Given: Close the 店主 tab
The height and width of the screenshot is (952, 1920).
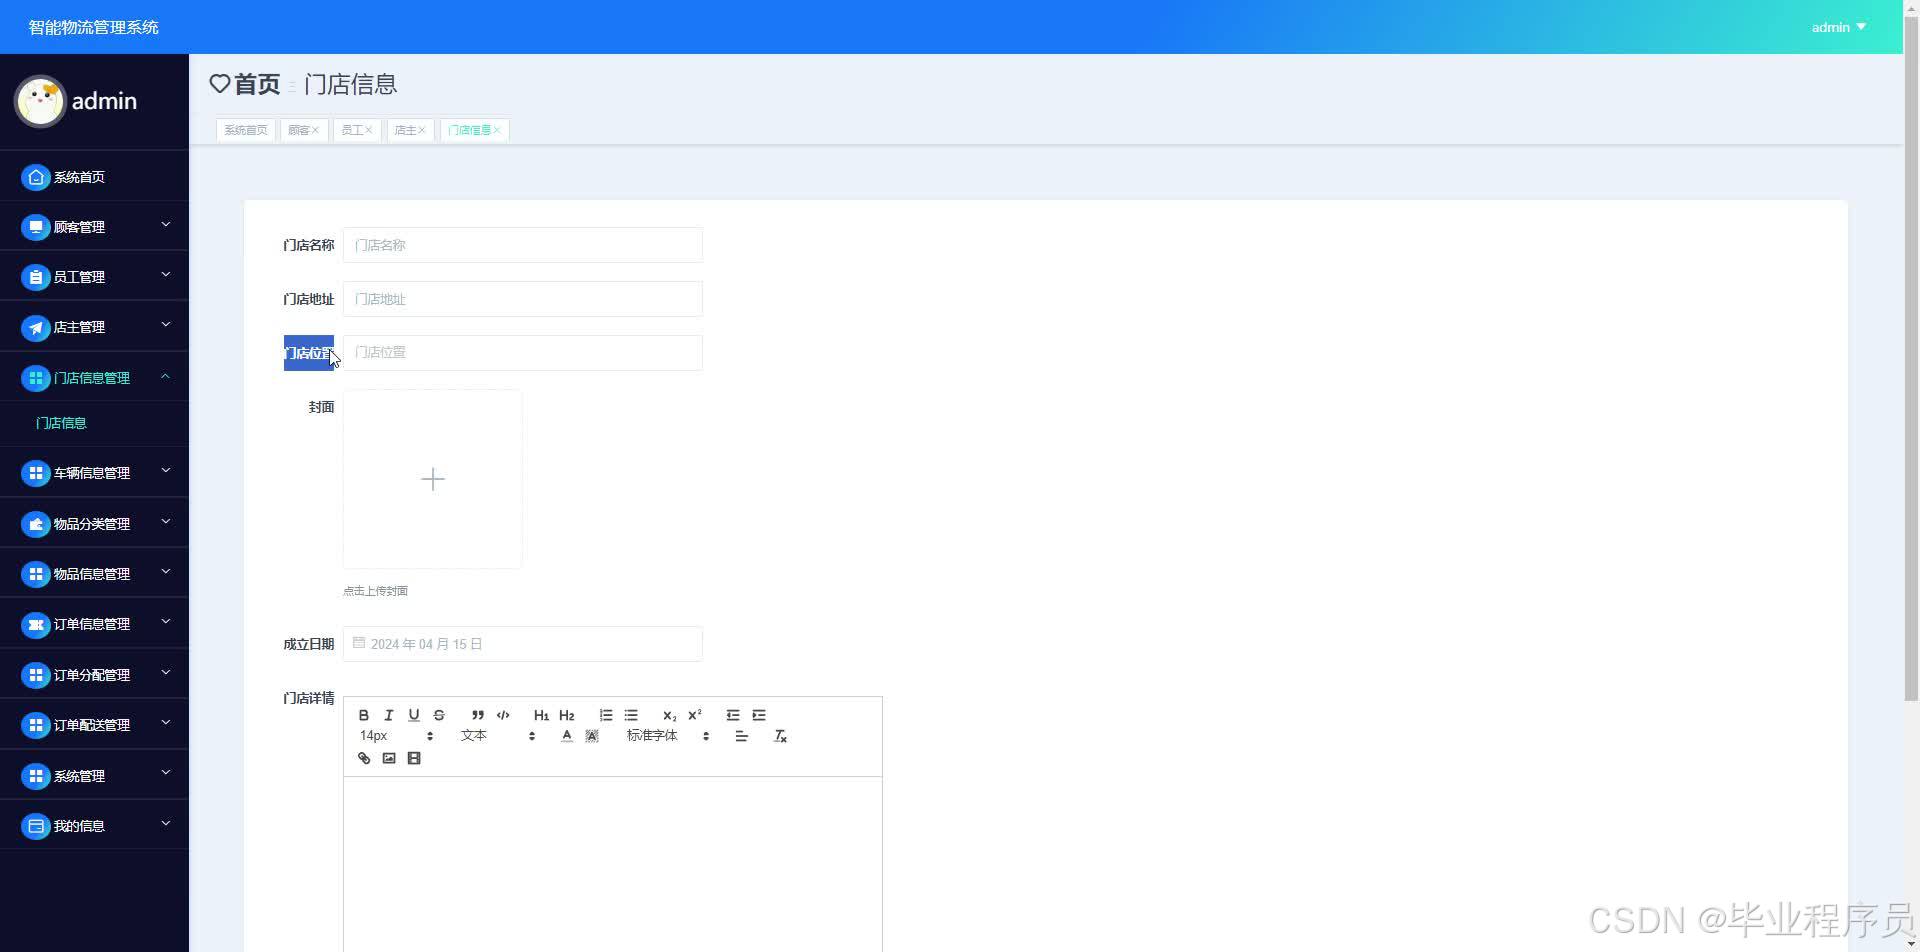Looking at the screenshot, I should (x=421, y=130).
